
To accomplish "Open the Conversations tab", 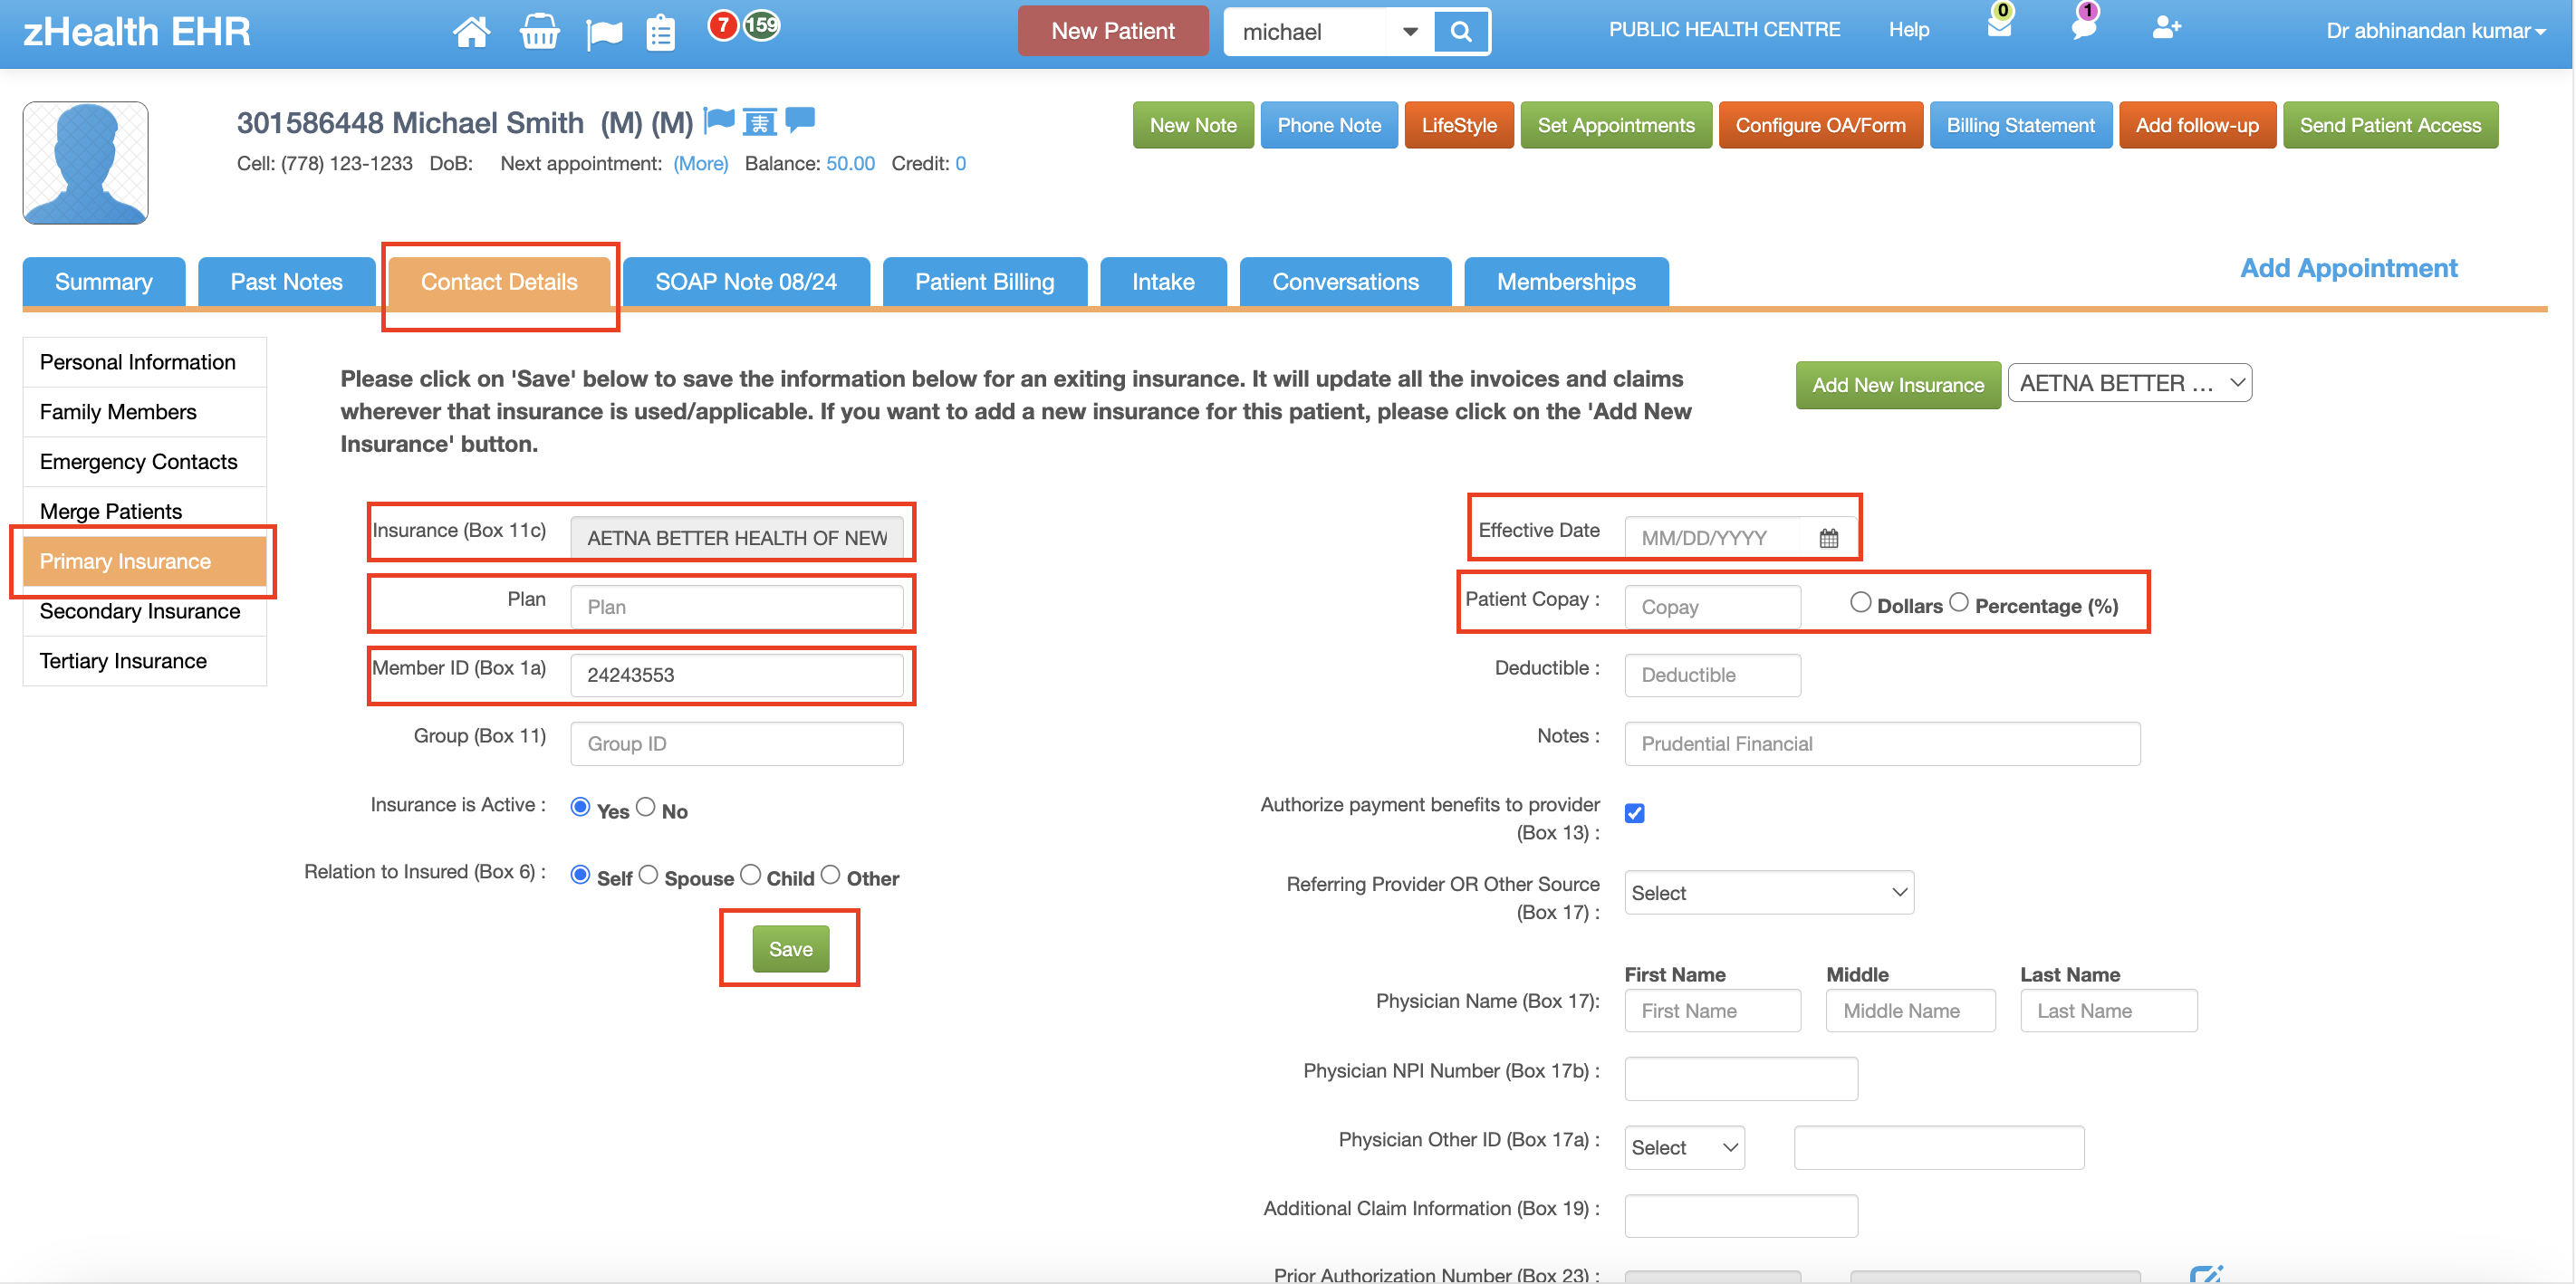I will tap(1345, 282).
